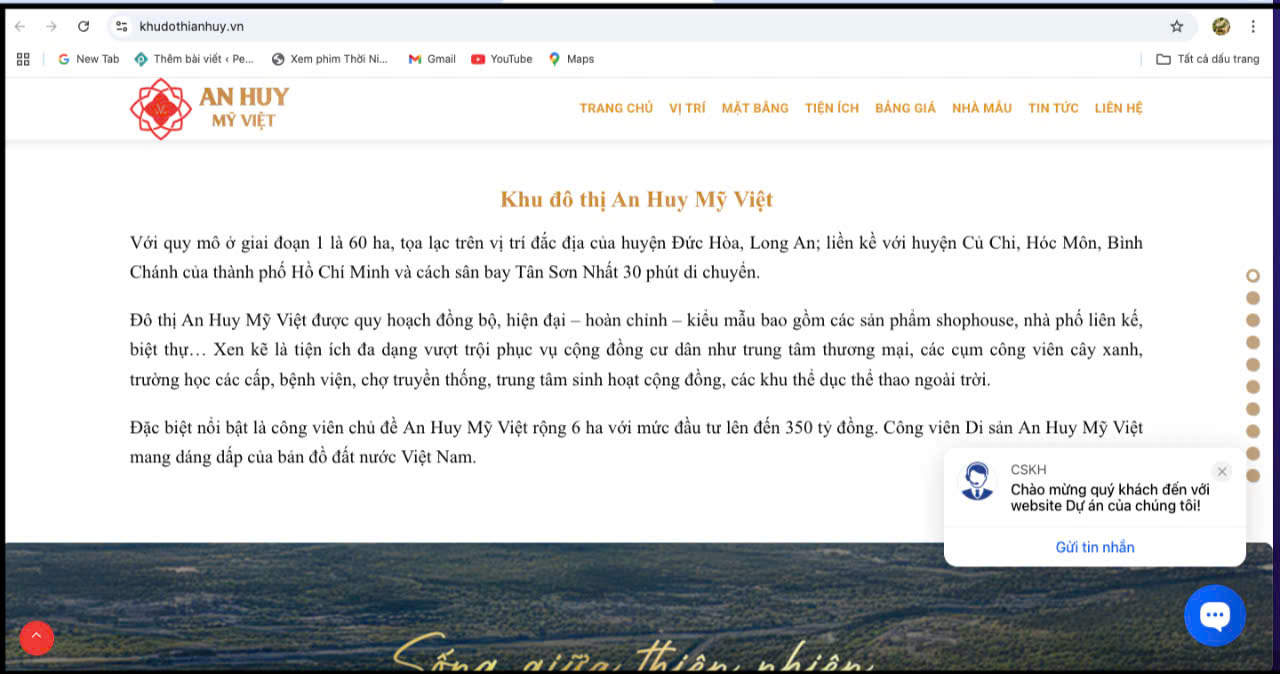1280x674 pixels.
Task: Open site information icon in address bar
Action: coord(122,26)
